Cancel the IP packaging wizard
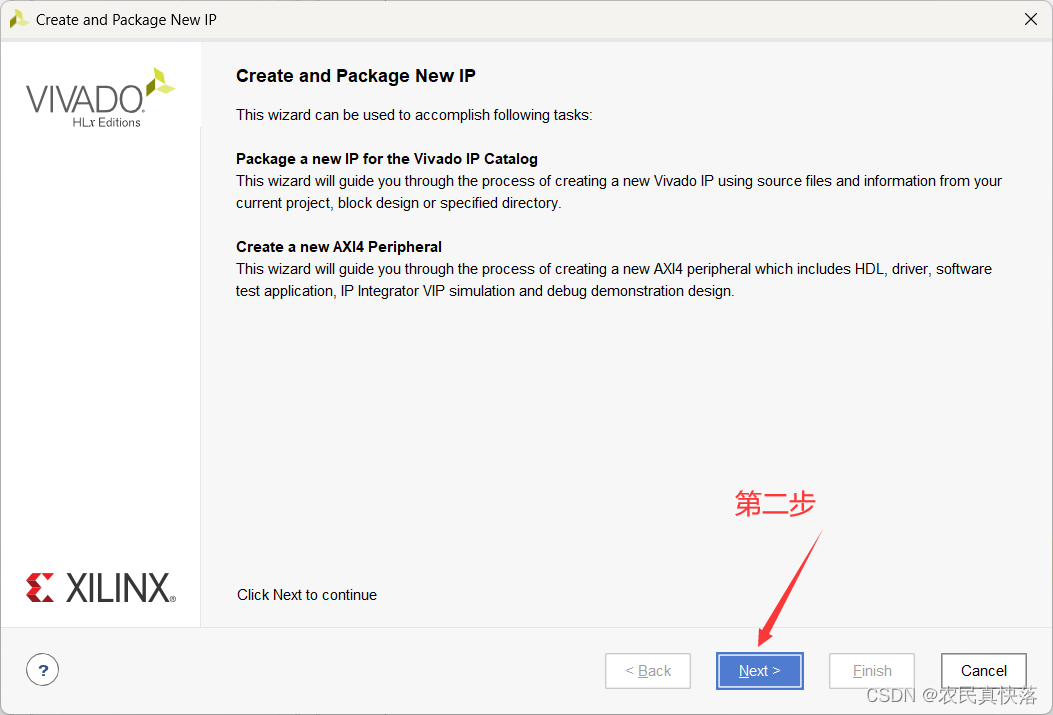 983,671
